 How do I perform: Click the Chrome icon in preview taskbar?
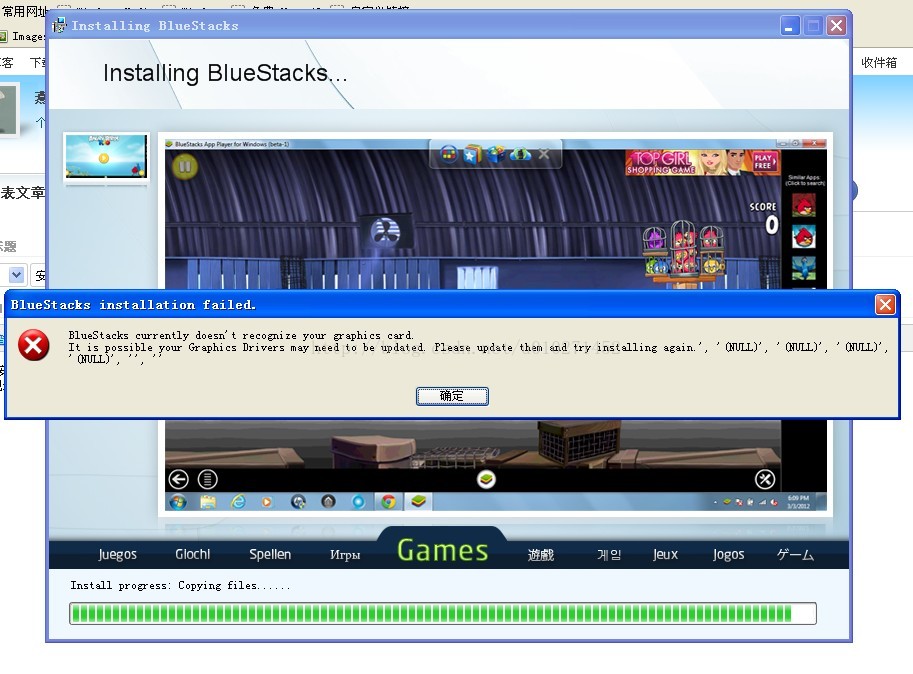tap(388, 501)
